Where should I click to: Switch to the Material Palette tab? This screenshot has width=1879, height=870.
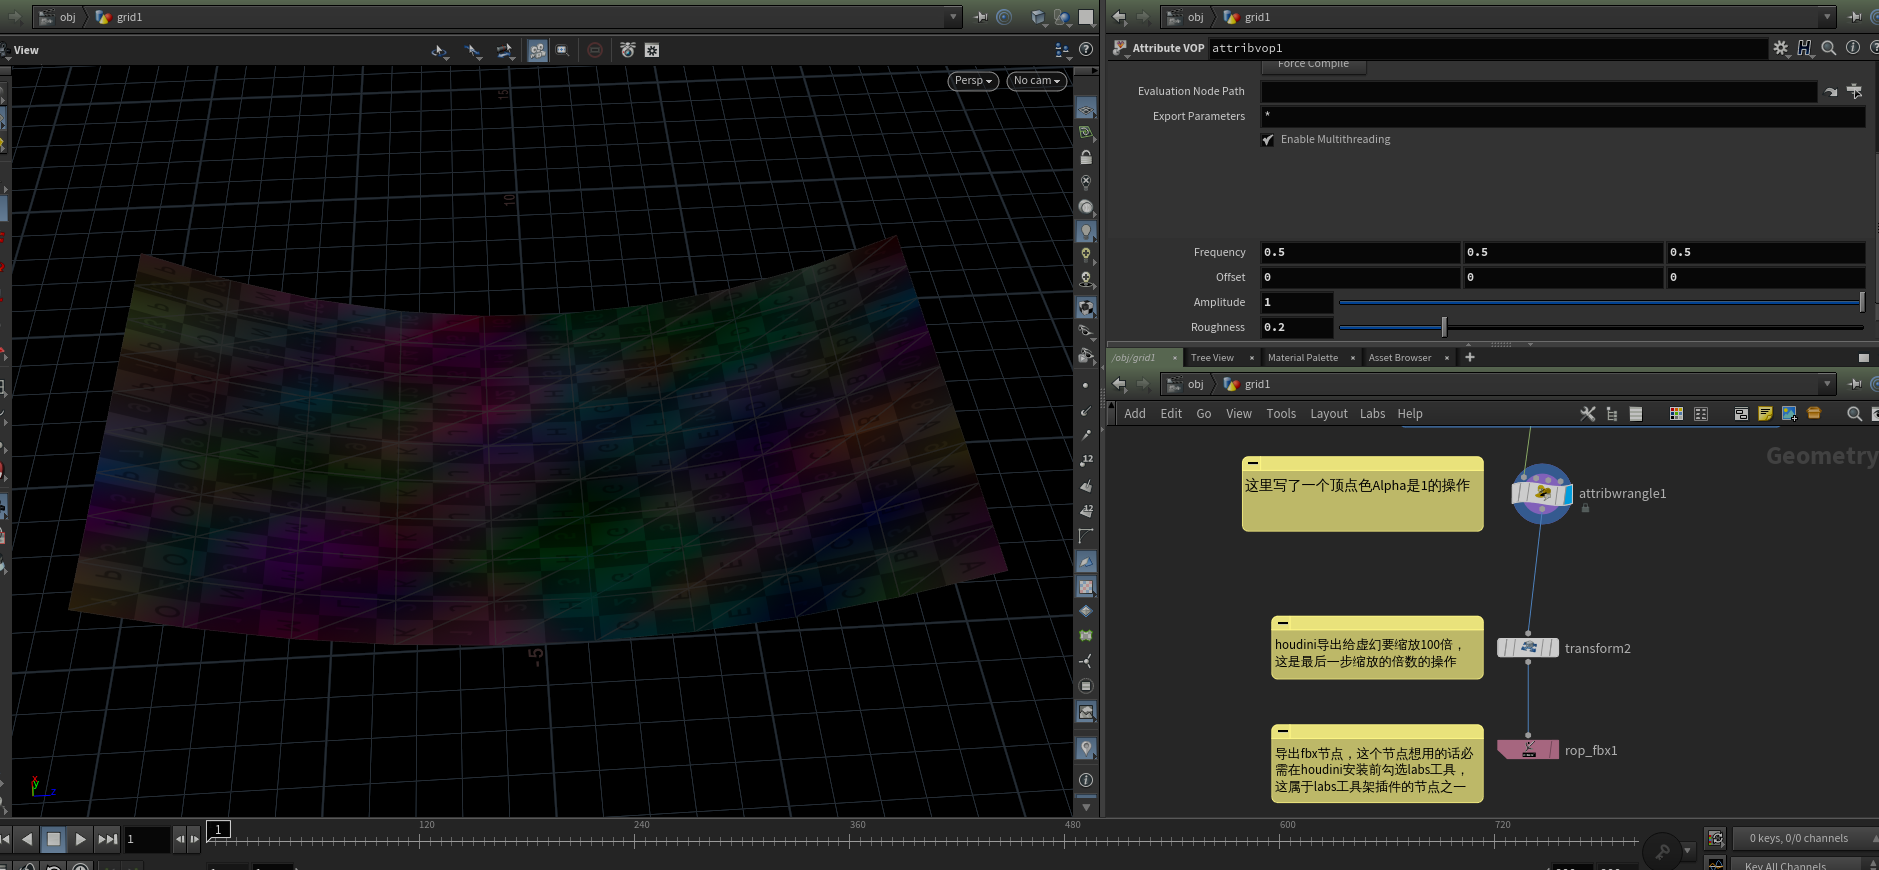[1302, 358]
